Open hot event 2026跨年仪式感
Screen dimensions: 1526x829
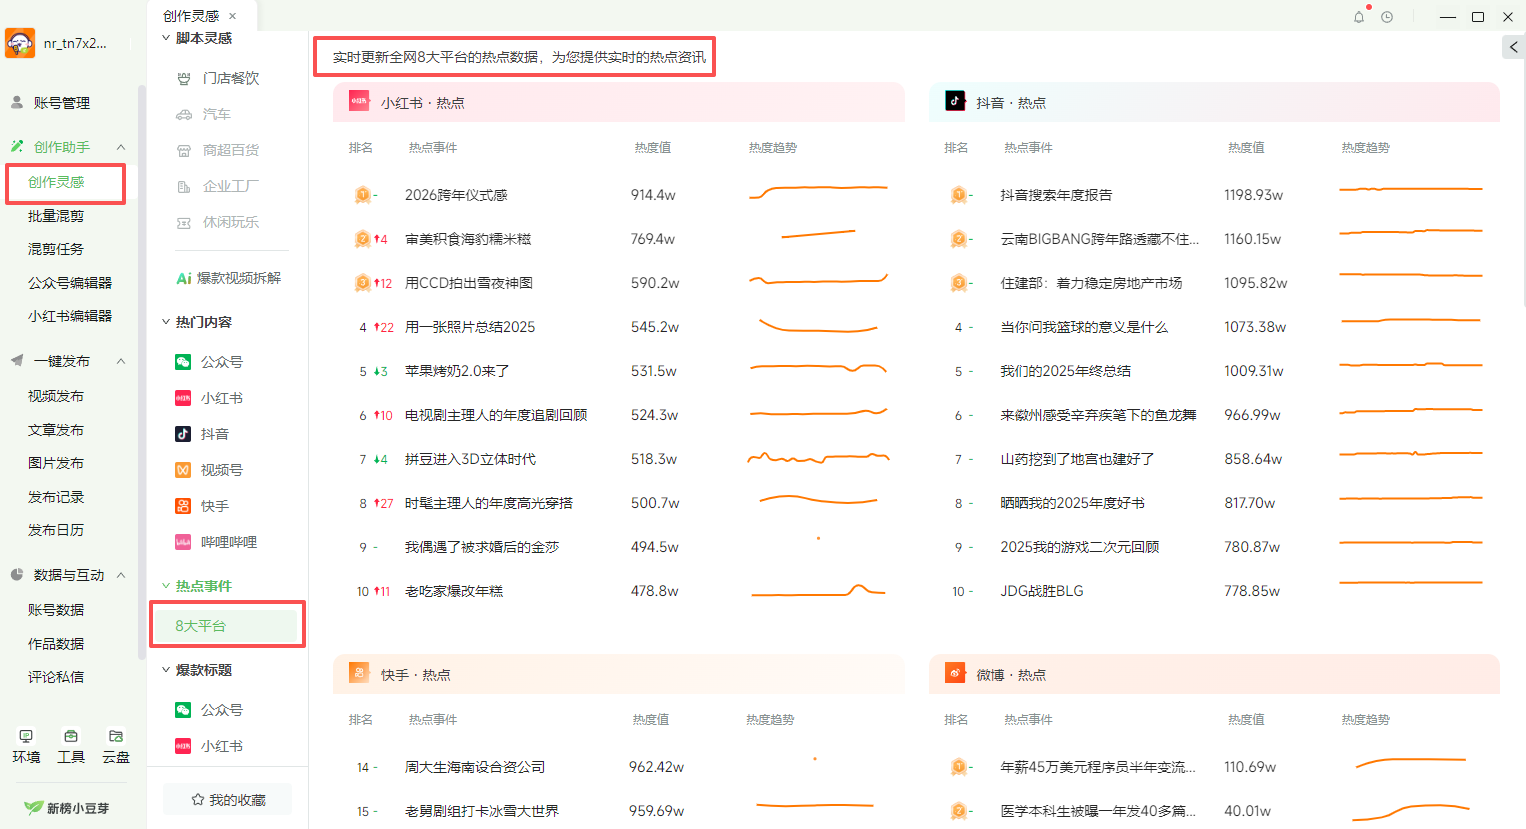[x=456, y=195]
